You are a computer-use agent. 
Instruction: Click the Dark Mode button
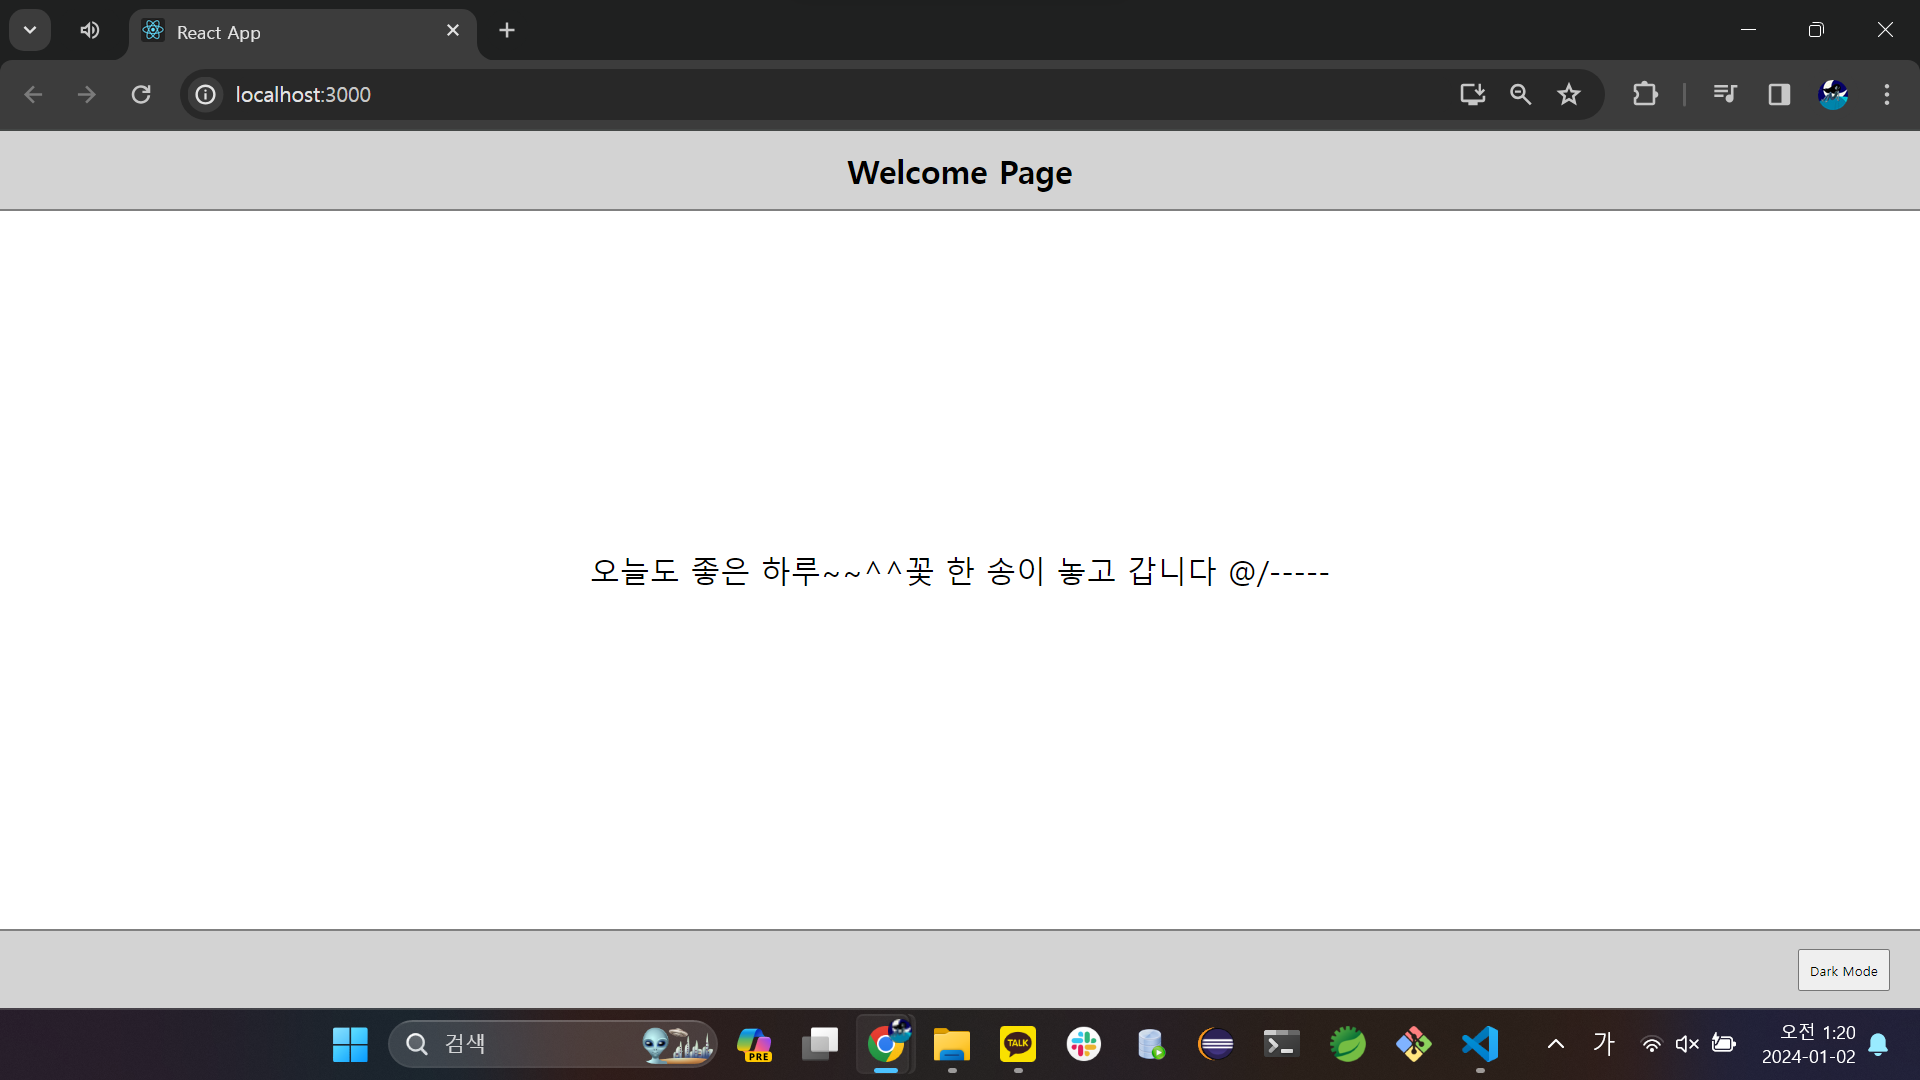coord(1843,970)
